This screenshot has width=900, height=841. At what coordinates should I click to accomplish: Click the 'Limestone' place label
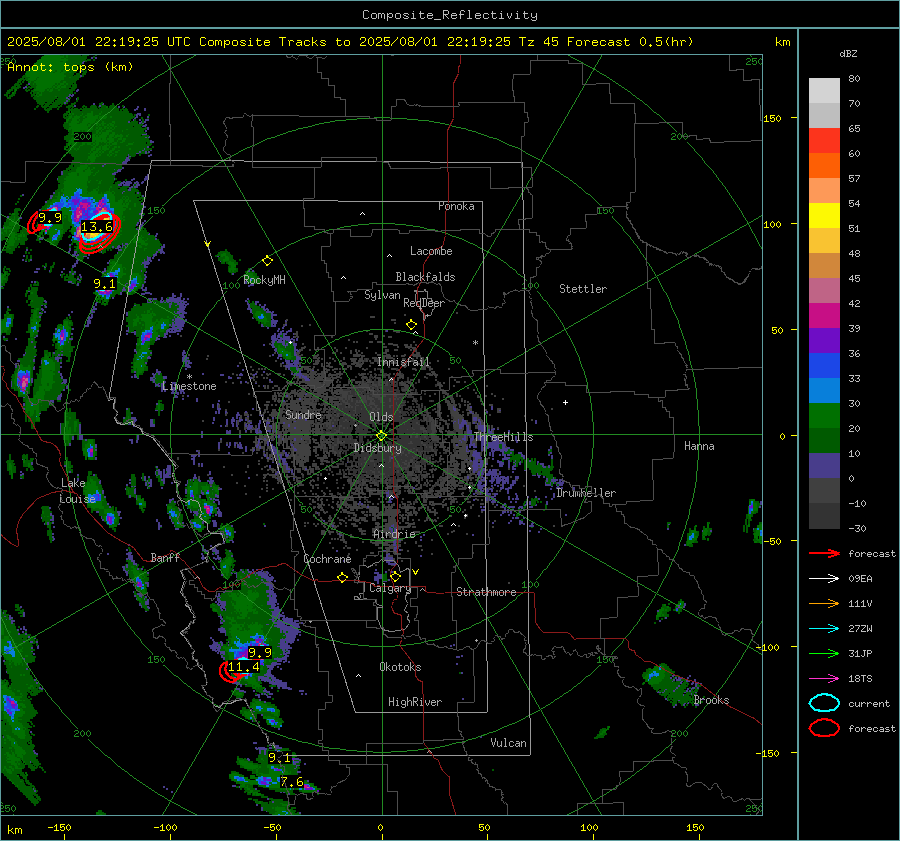click(x=189, y=386)
